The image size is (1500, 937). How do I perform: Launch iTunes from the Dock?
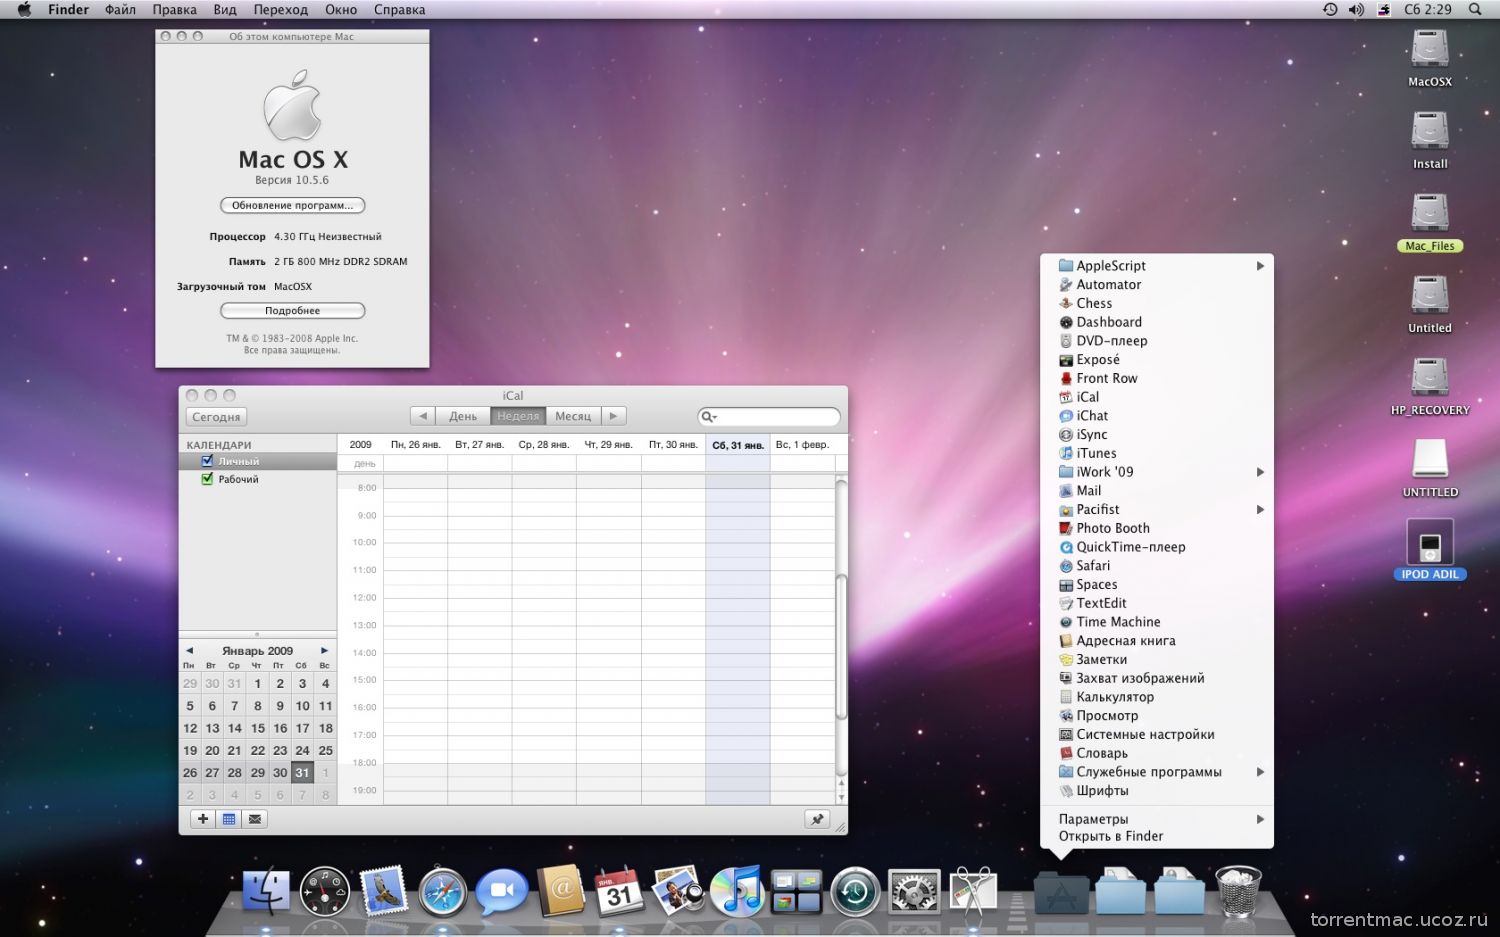pos(737,891)
